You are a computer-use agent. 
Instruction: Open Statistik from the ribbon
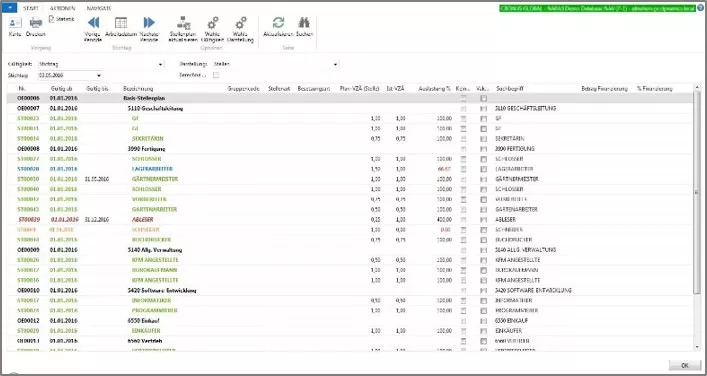(x=61, y=19)
